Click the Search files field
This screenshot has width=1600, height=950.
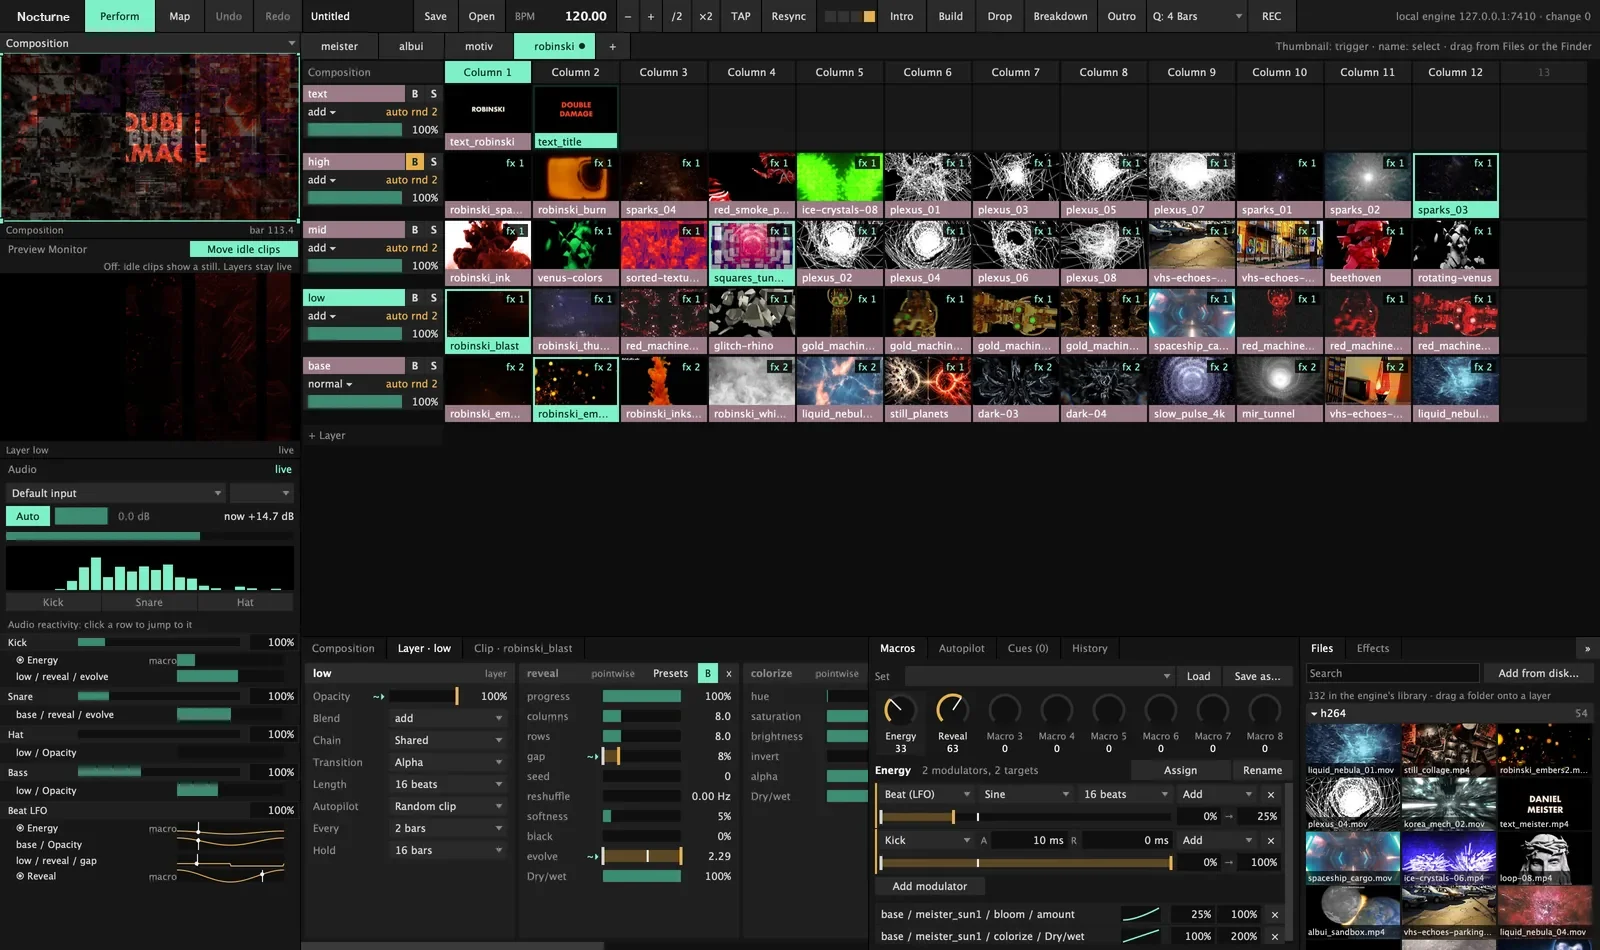click(x=1392, y=673)
